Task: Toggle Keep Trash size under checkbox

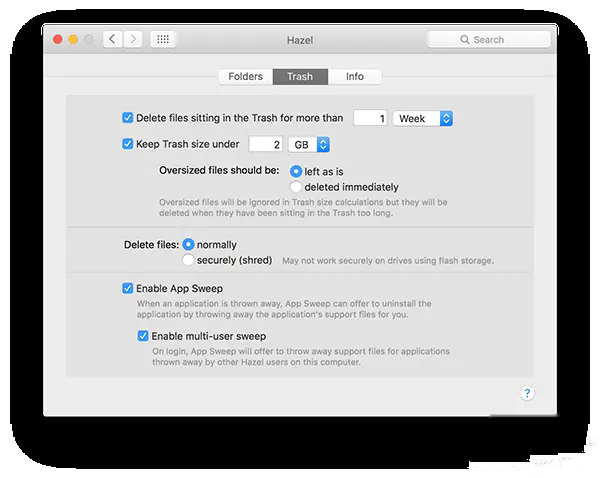Action: 127,144
